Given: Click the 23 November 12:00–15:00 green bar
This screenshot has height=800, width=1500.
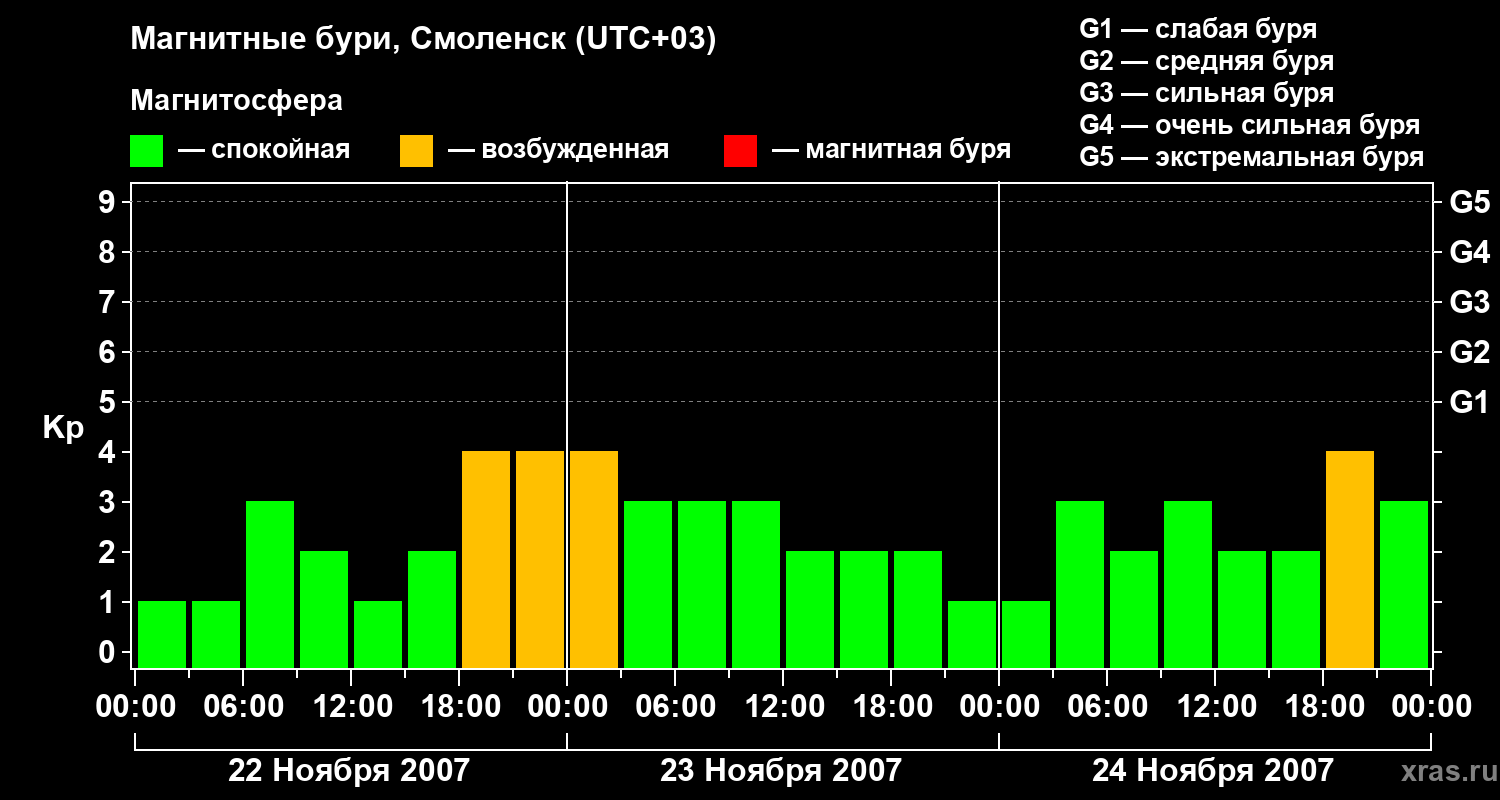Looking at the screenshot, I should click(810, 609).
